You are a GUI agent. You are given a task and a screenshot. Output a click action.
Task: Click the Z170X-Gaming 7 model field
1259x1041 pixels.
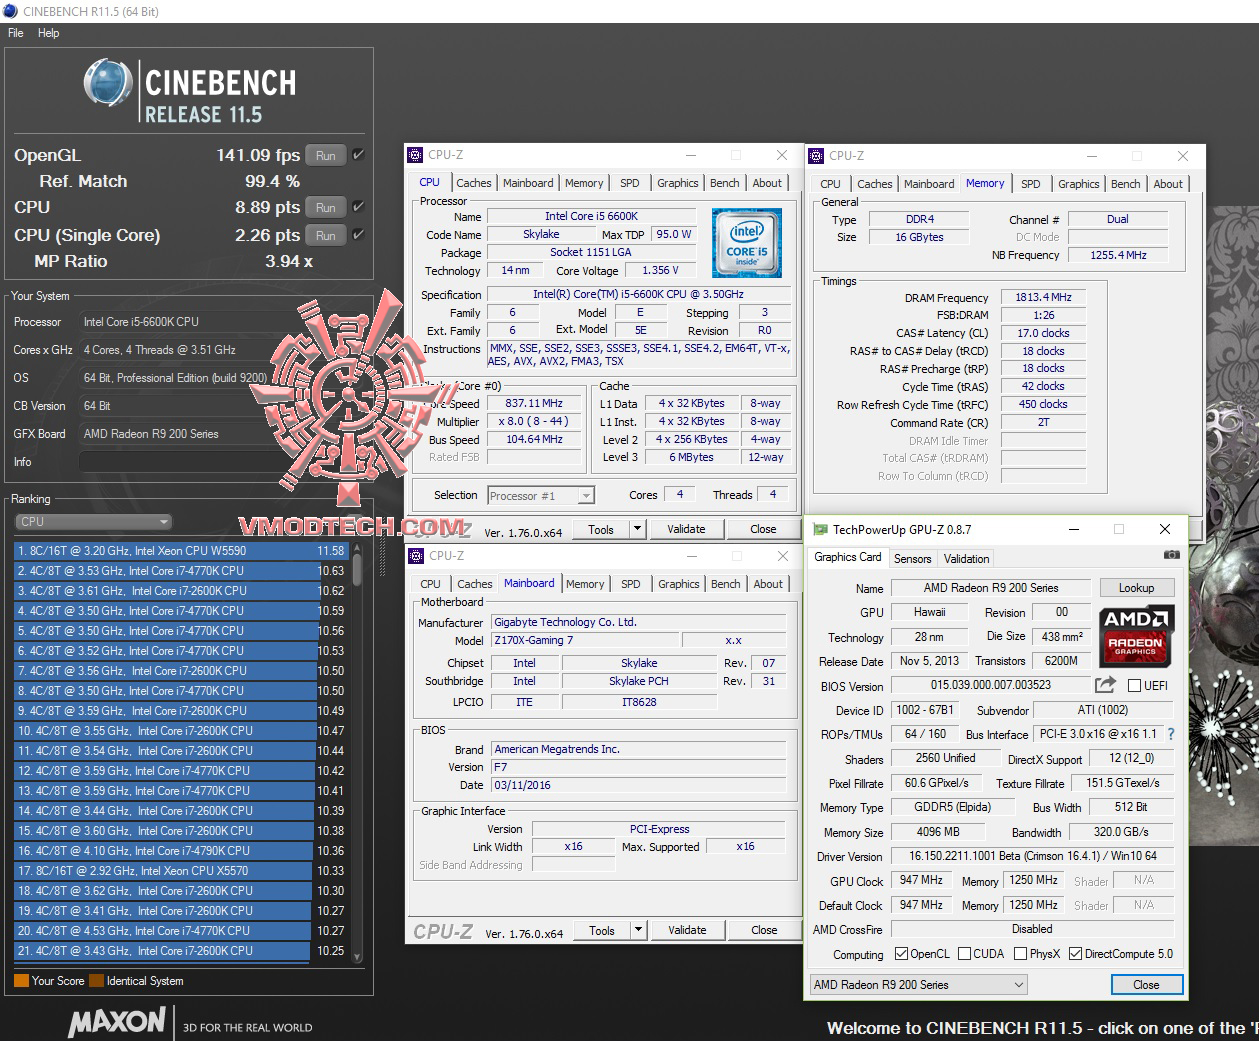583,640
